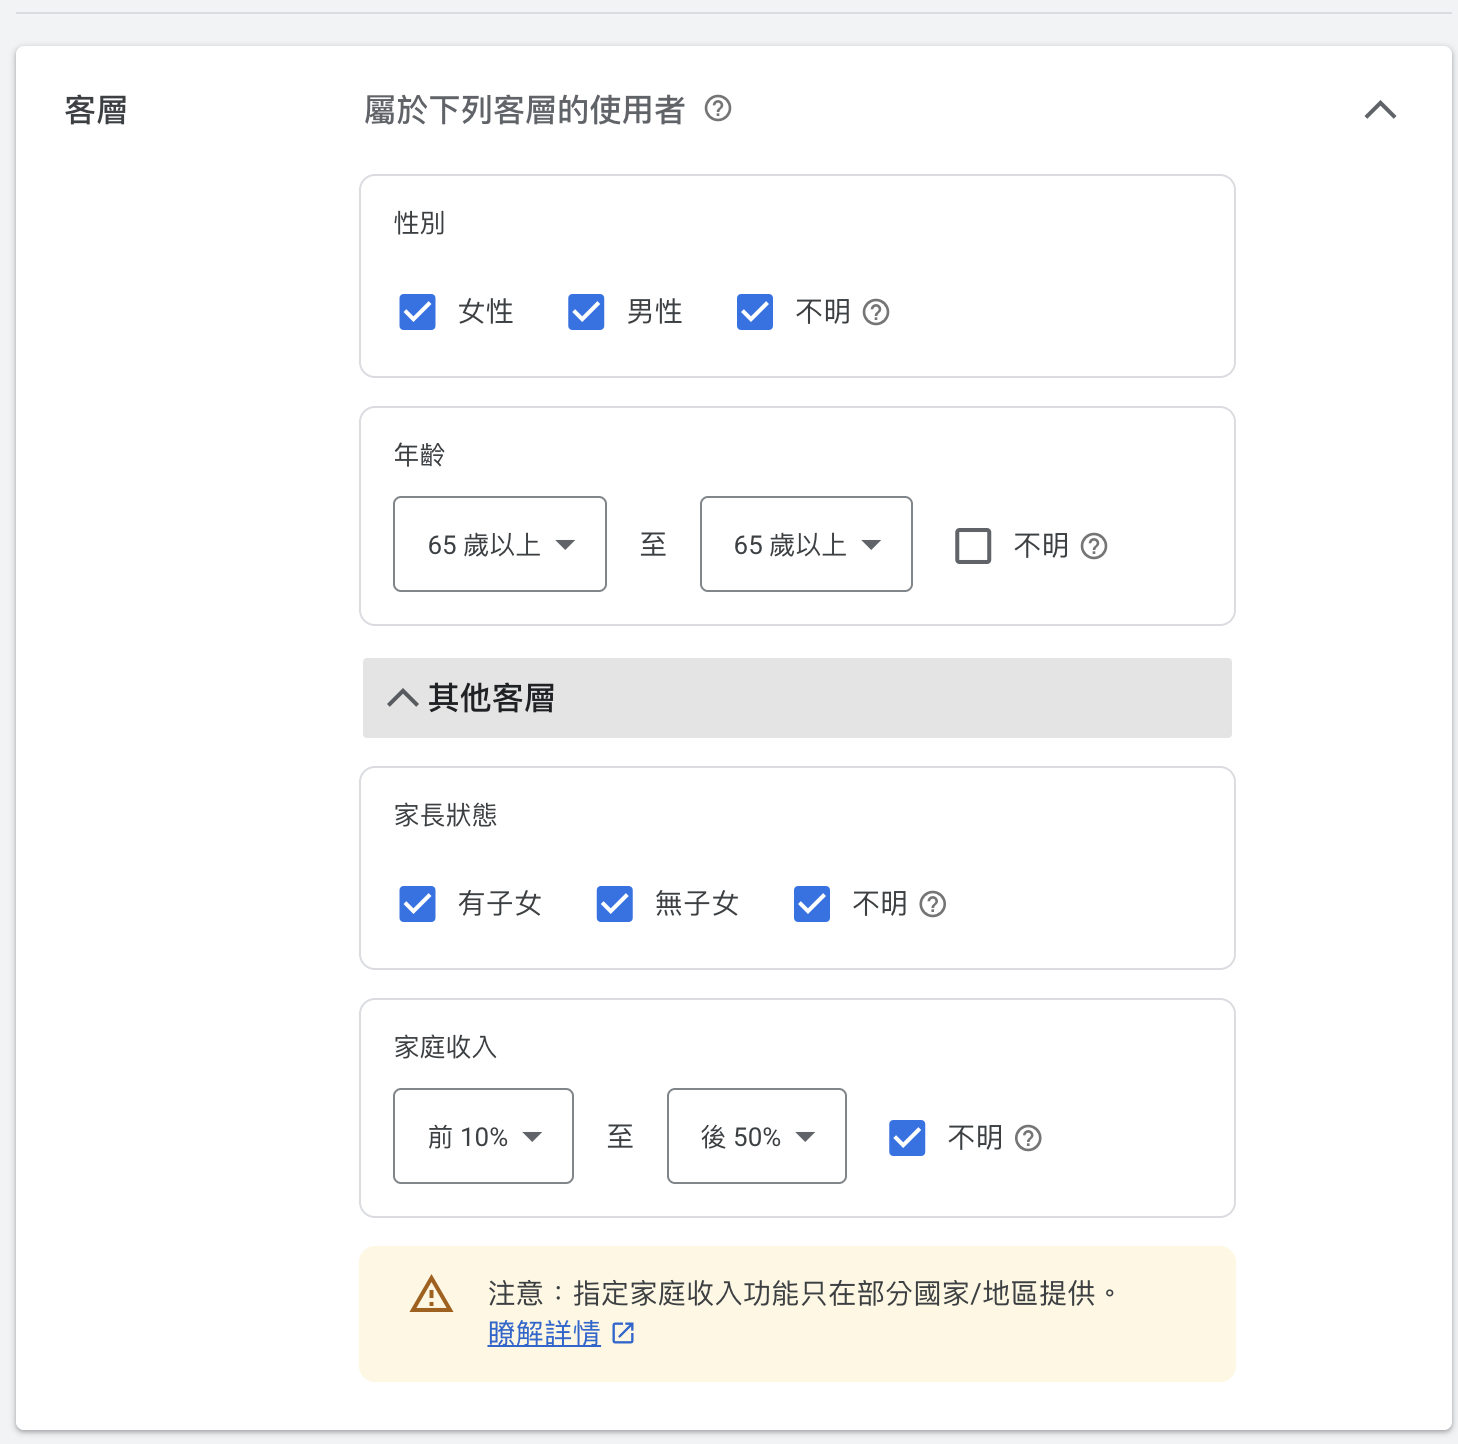This screenshot has height=1444, width=1458.
Task: Collapse the 其他客層 section
Action: [x=403, y=698]
